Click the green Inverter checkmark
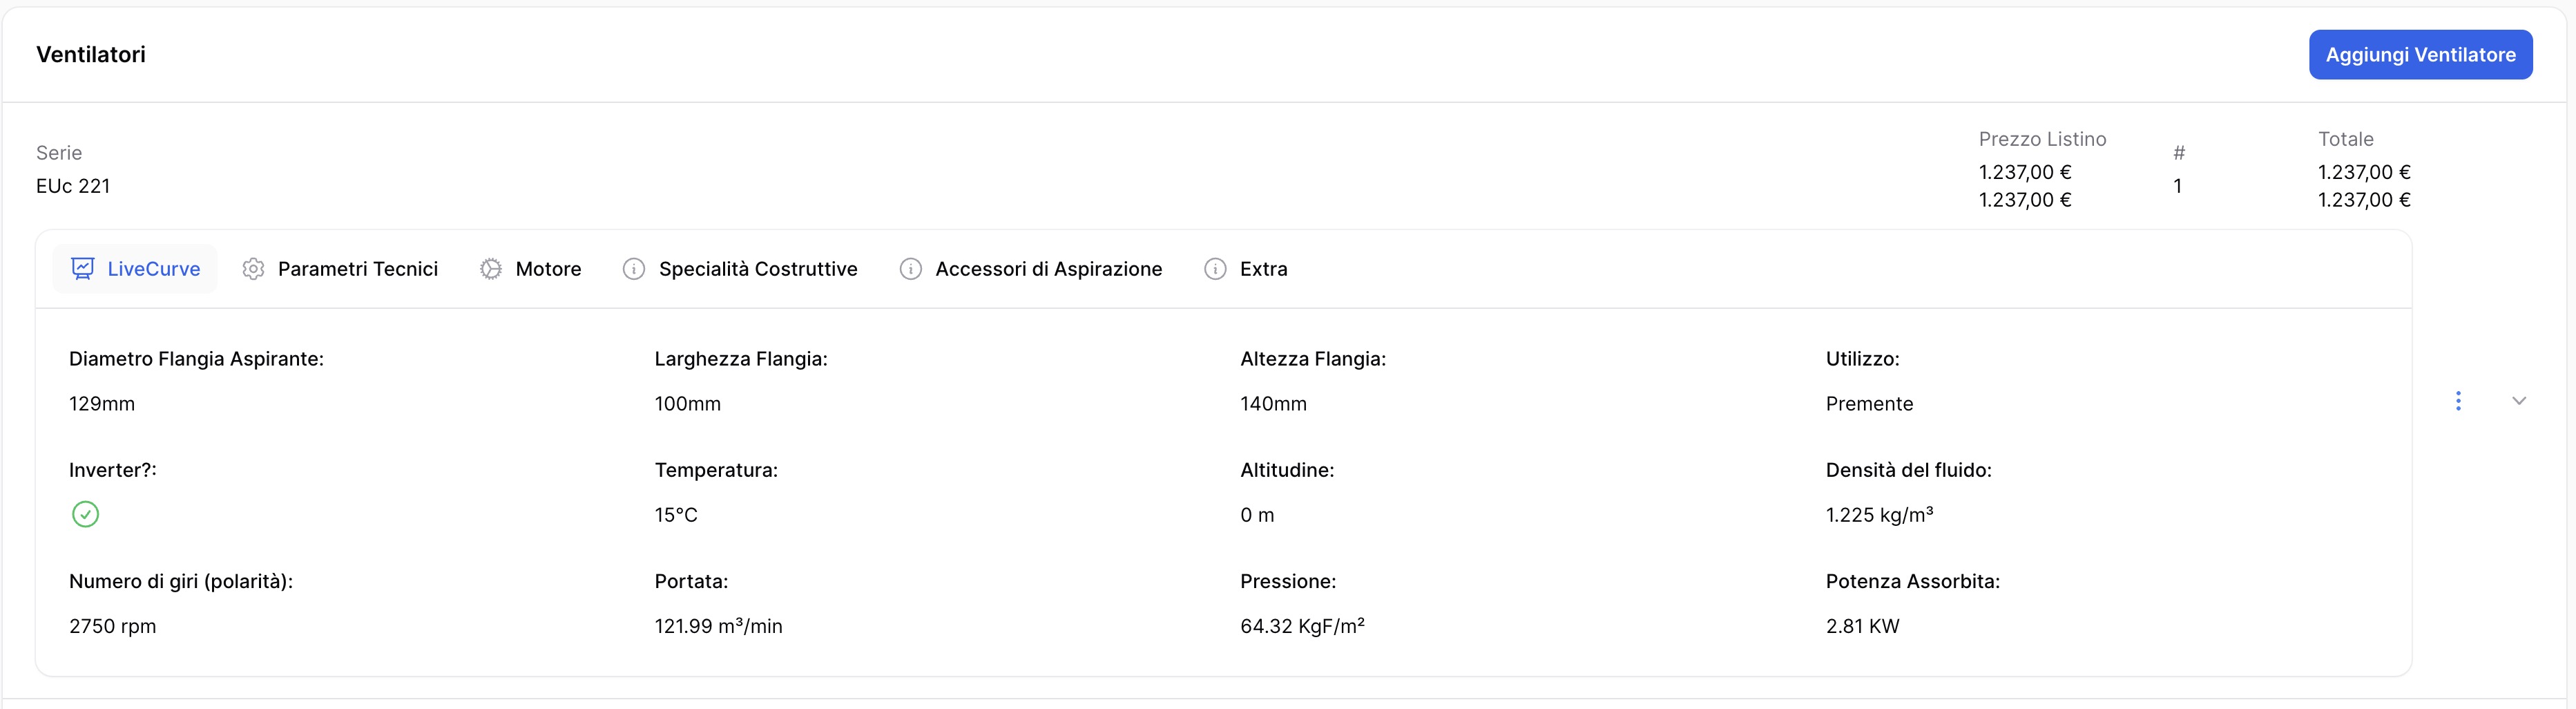The width and height of the screenshot is (2576, 709). point(86,514)
